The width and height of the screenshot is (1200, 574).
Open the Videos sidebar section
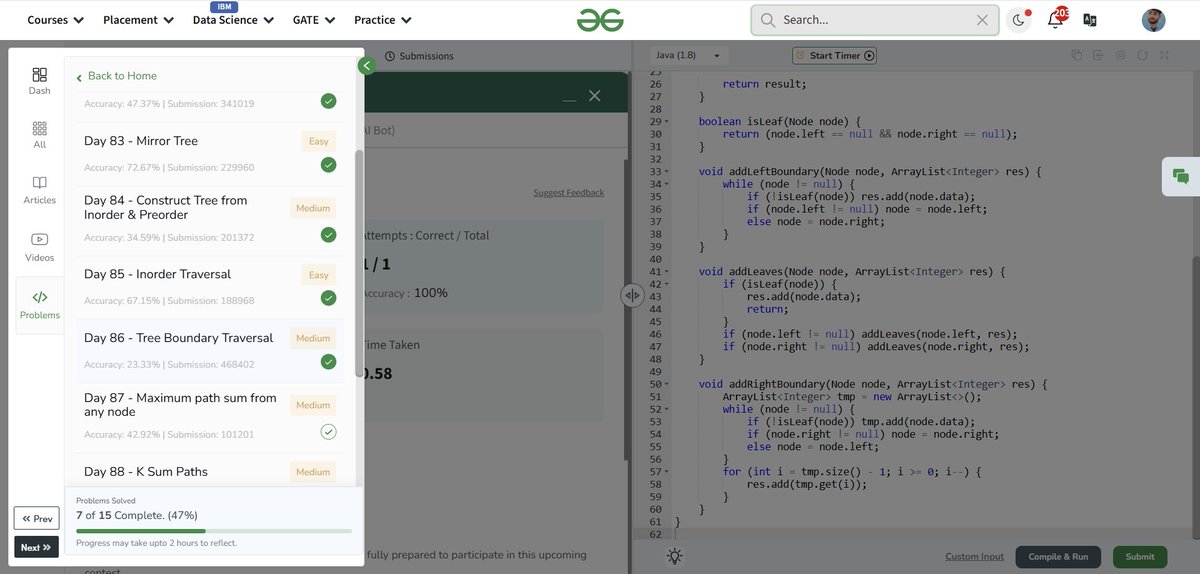[x=39, y=246]
